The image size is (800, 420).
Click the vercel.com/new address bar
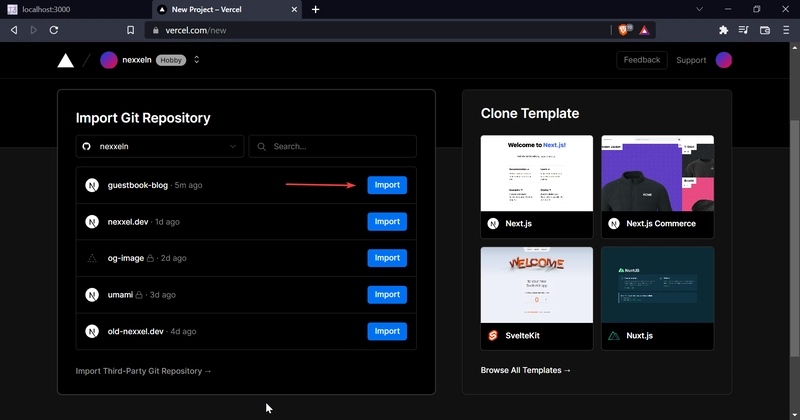[378, 30]
